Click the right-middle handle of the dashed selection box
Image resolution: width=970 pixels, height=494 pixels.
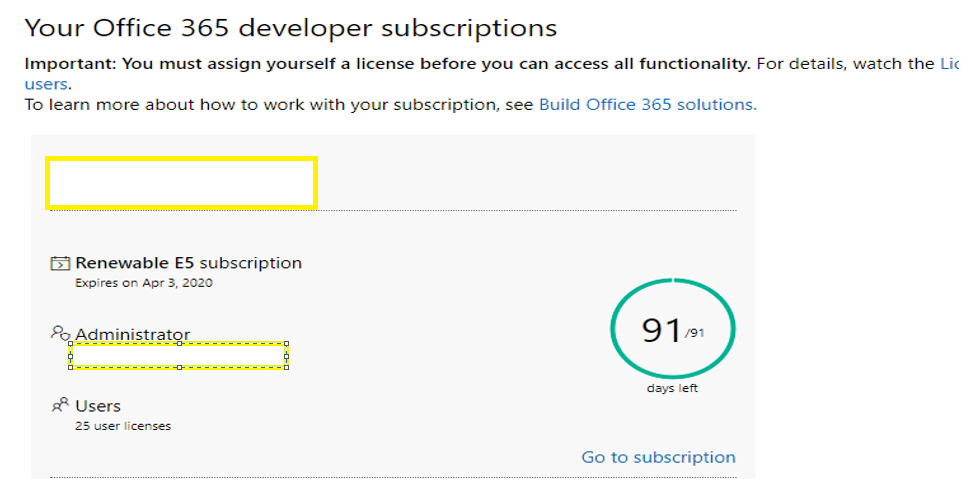287,355
